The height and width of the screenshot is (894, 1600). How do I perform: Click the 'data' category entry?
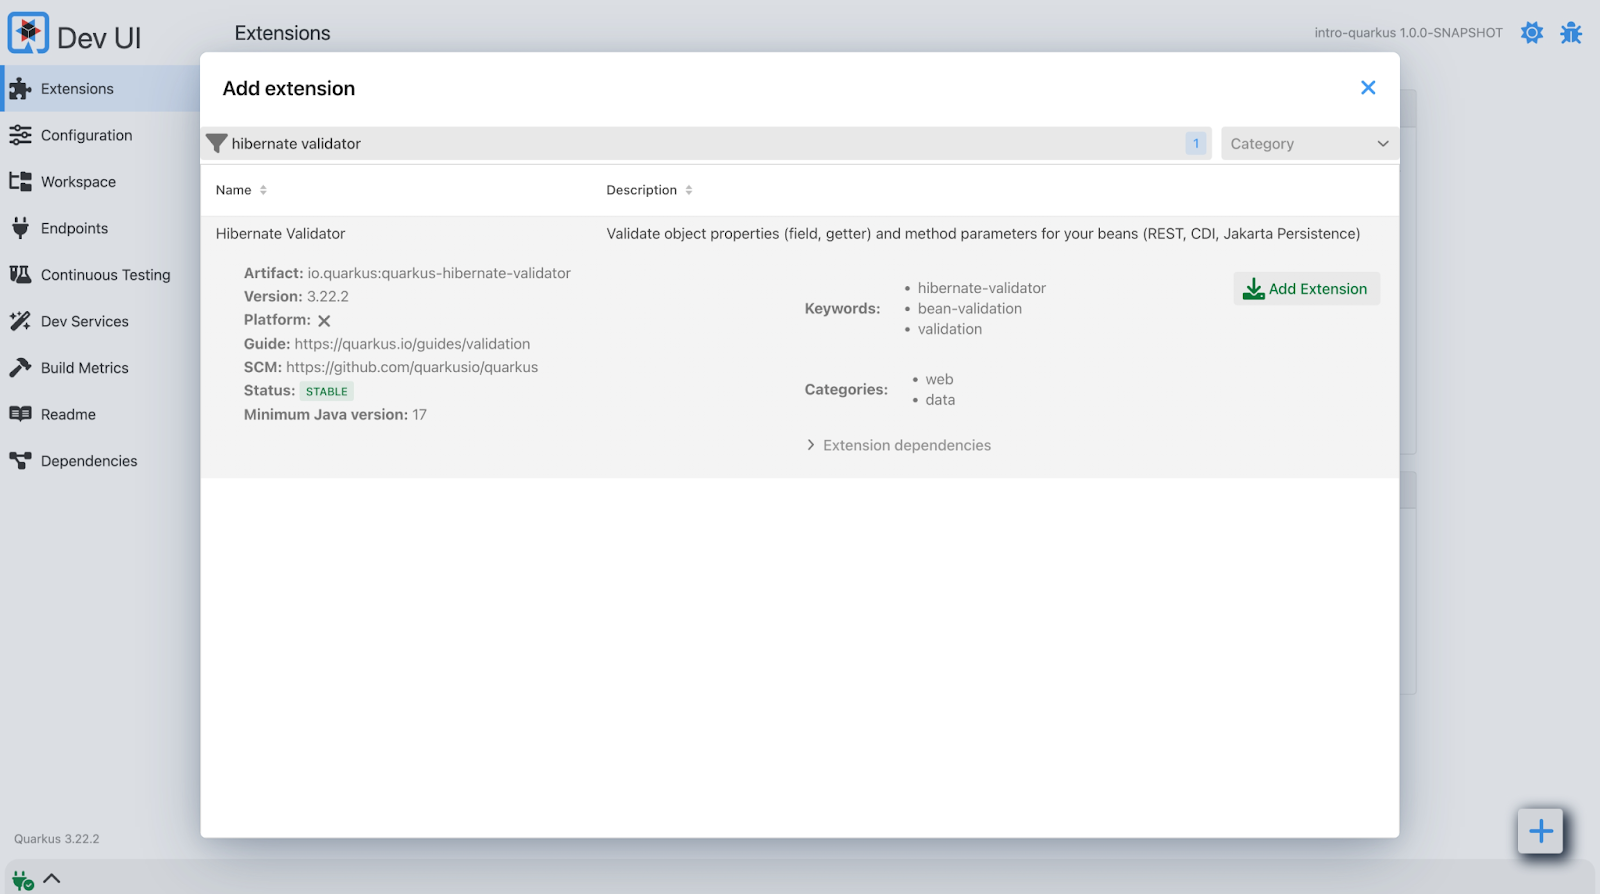[940, 400]
